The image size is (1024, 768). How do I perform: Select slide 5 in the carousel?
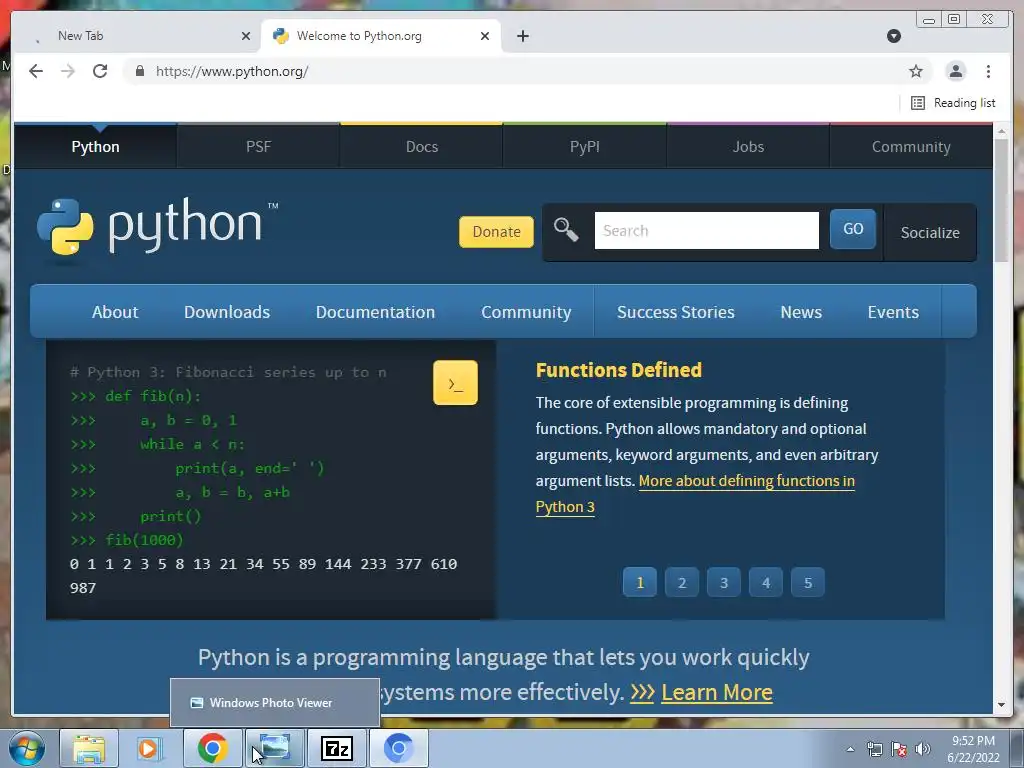(x=808, y=582)
